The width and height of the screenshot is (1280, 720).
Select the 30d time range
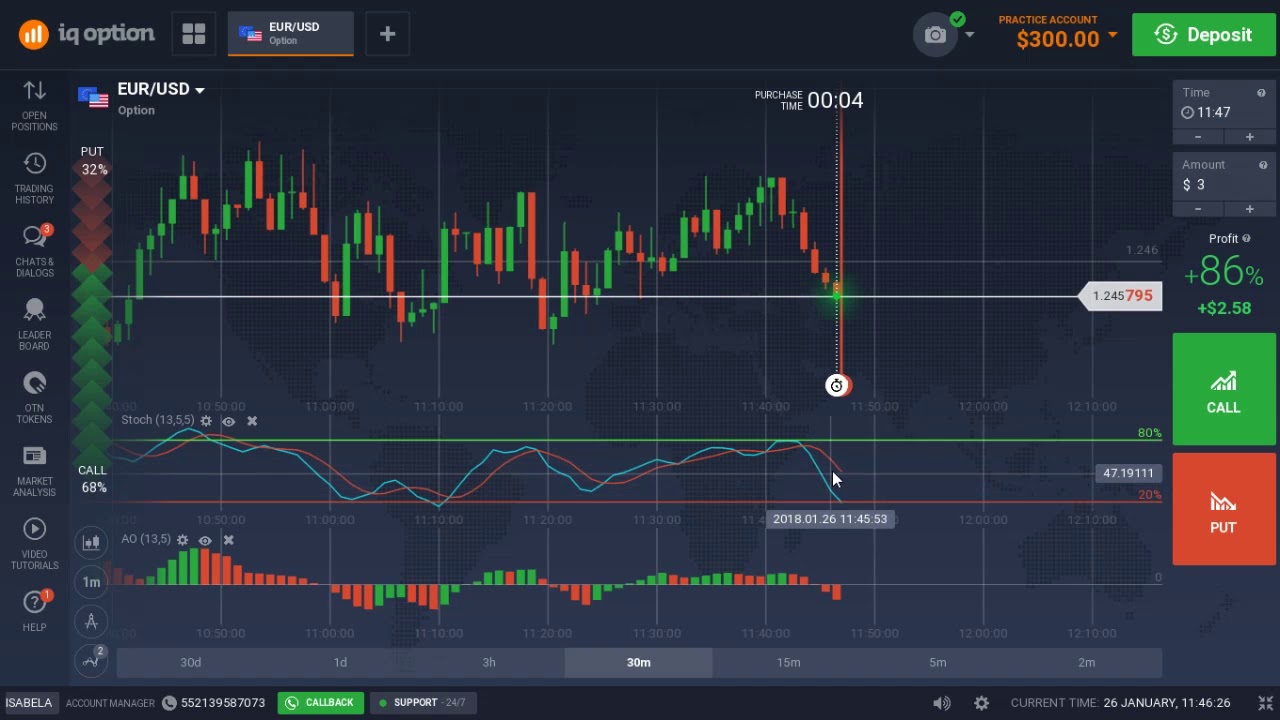coord(190,662)
